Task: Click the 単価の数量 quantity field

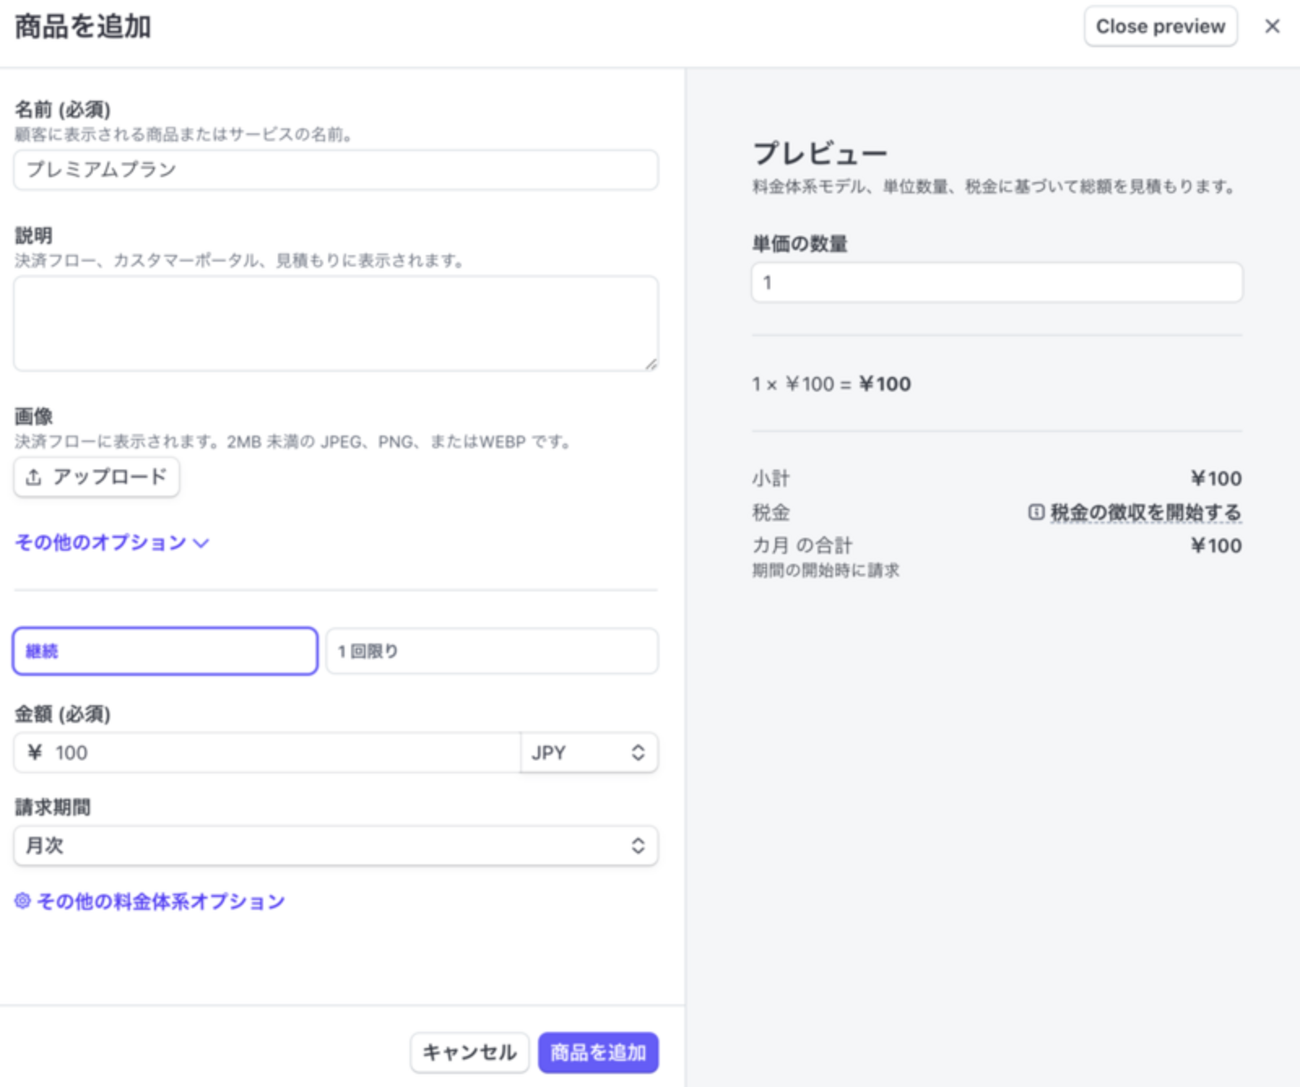Action: pos(996,283)
